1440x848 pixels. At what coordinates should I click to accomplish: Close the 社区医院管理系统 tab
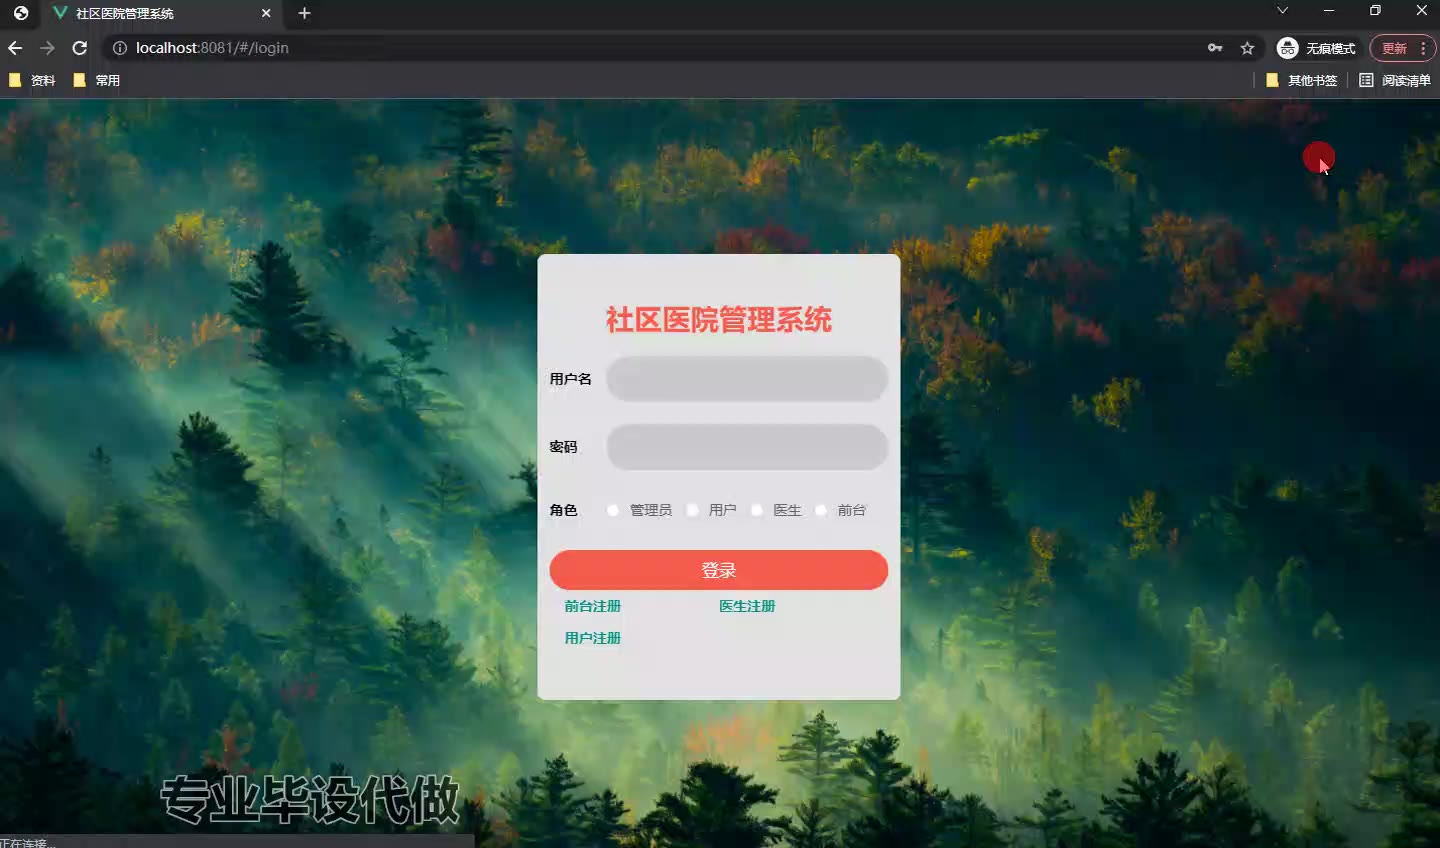click(266, 13)
